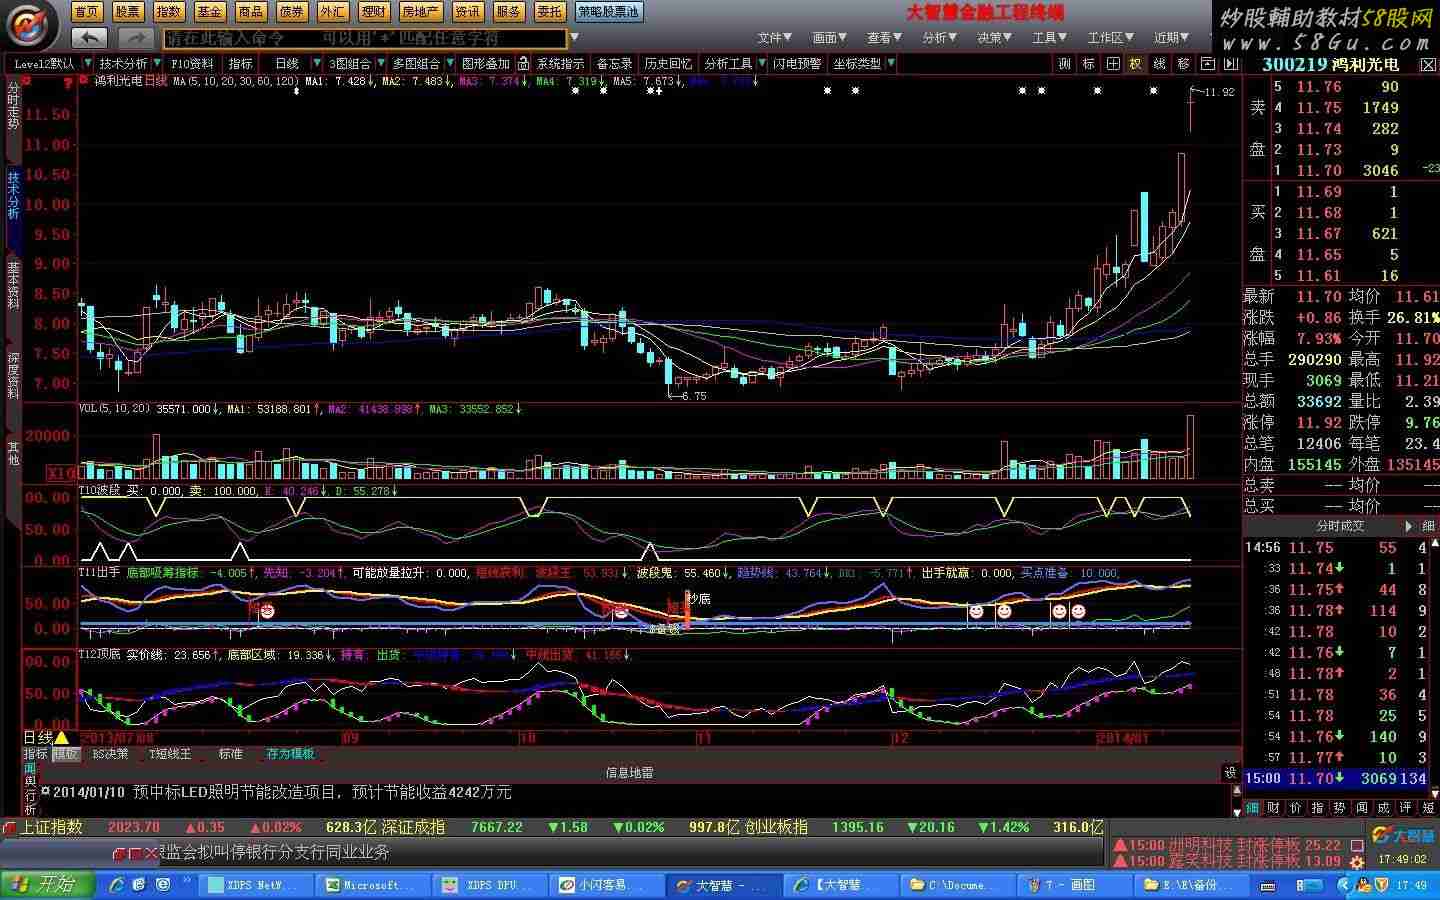This screenshot has width=1440, height=900.
Task: Open the 策略股票池 strategy stock pool
Action: 609,12
